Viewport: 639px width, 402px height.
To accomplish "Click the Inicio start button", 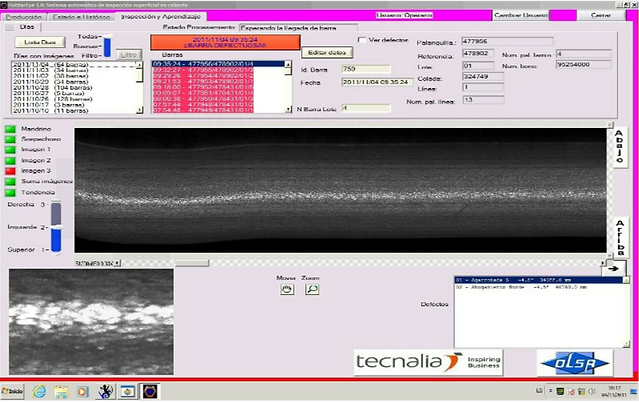I will coord(12,391).
